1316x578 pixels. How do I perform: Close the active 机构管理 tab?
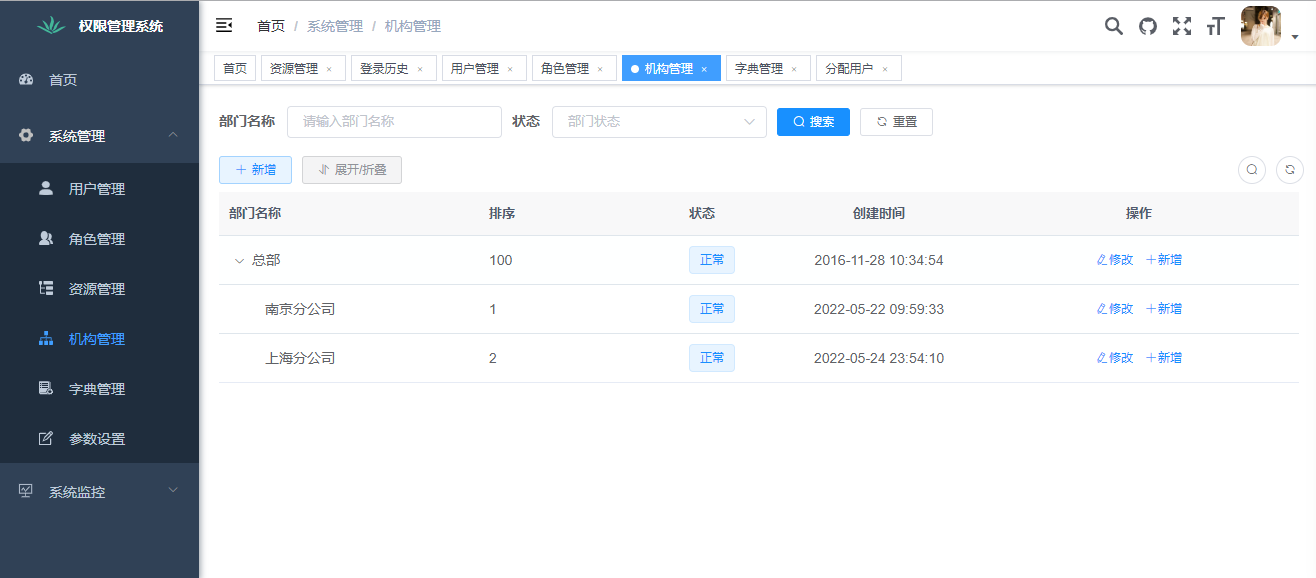(x=704, y=69)
